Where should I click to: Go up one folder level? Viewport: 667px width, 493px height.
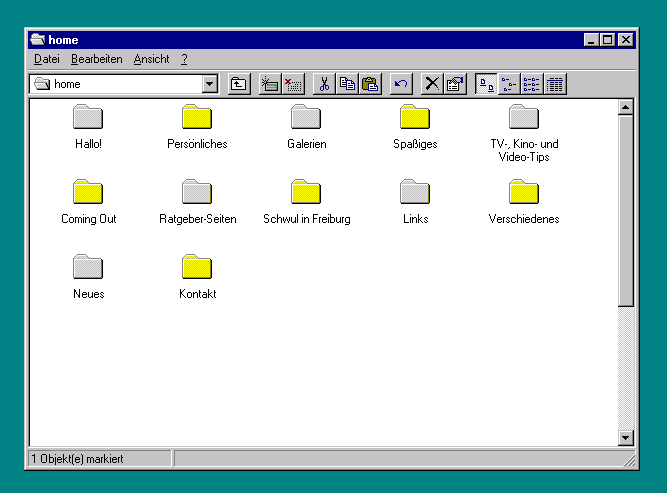point(239,84)
